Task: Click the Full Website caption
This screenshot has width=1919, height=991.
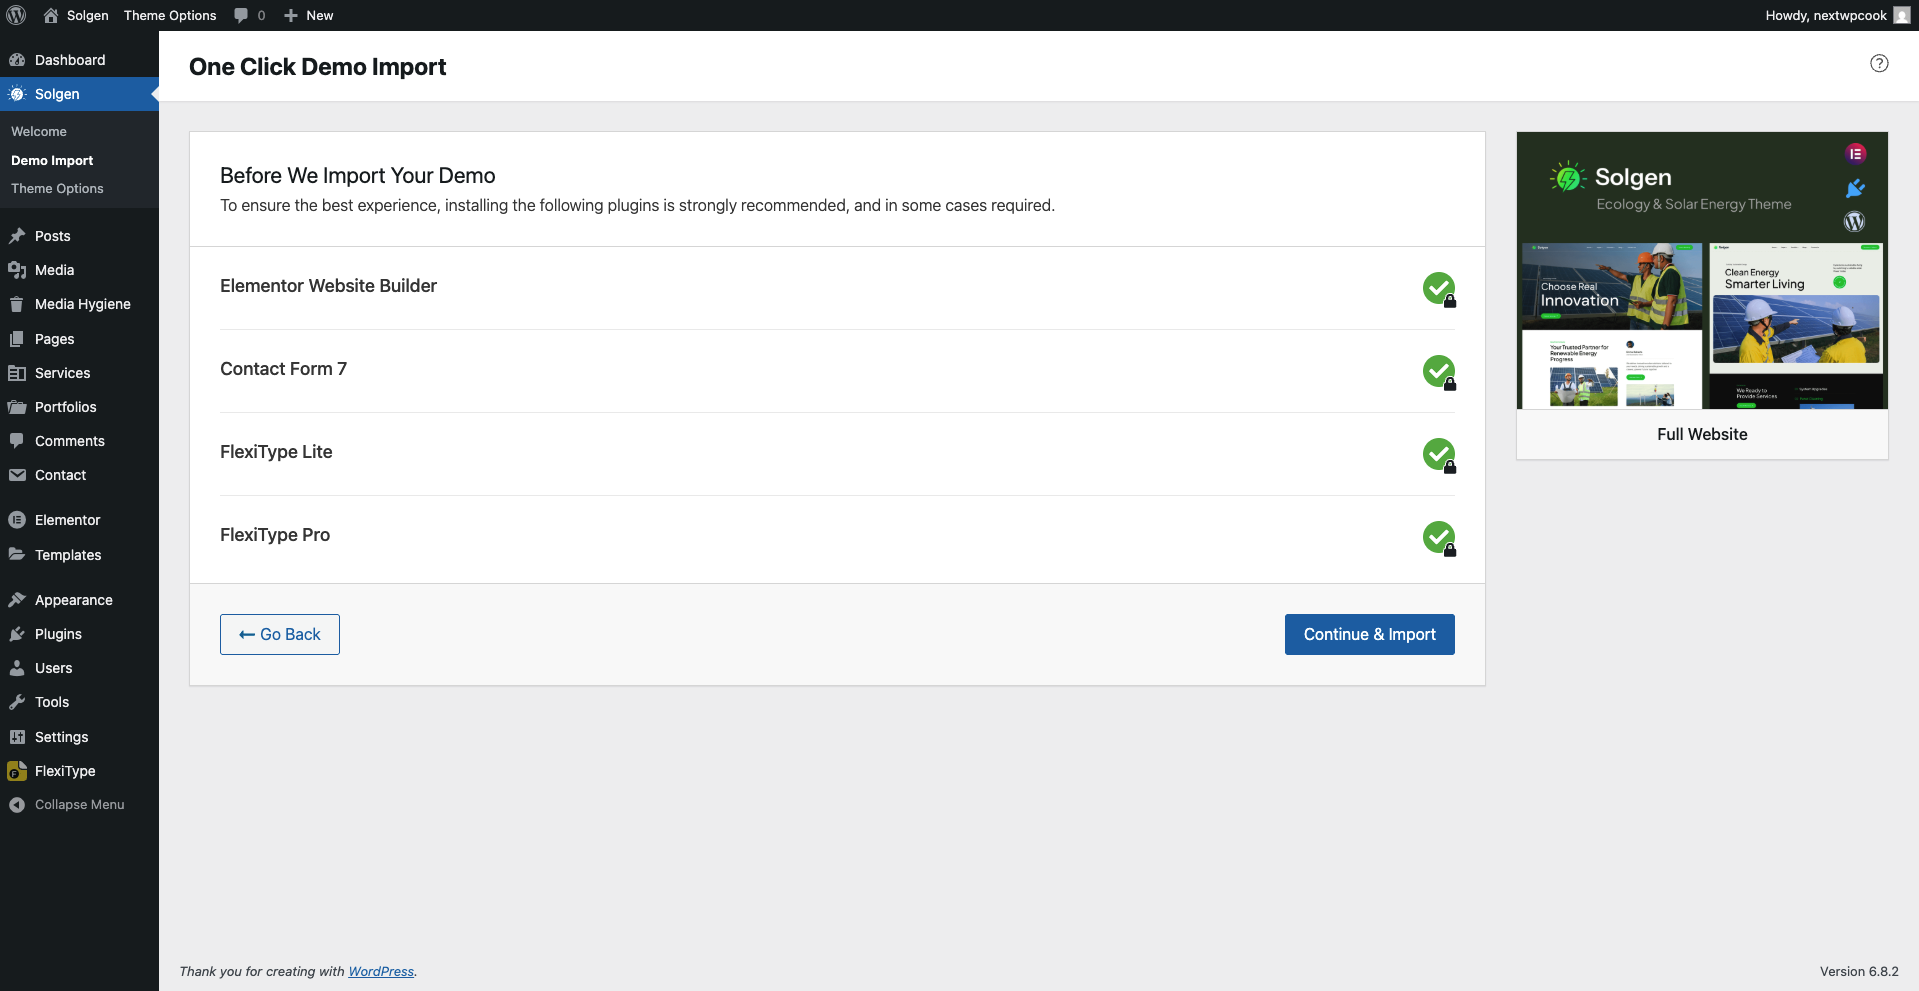Action: coord(1702,434)
